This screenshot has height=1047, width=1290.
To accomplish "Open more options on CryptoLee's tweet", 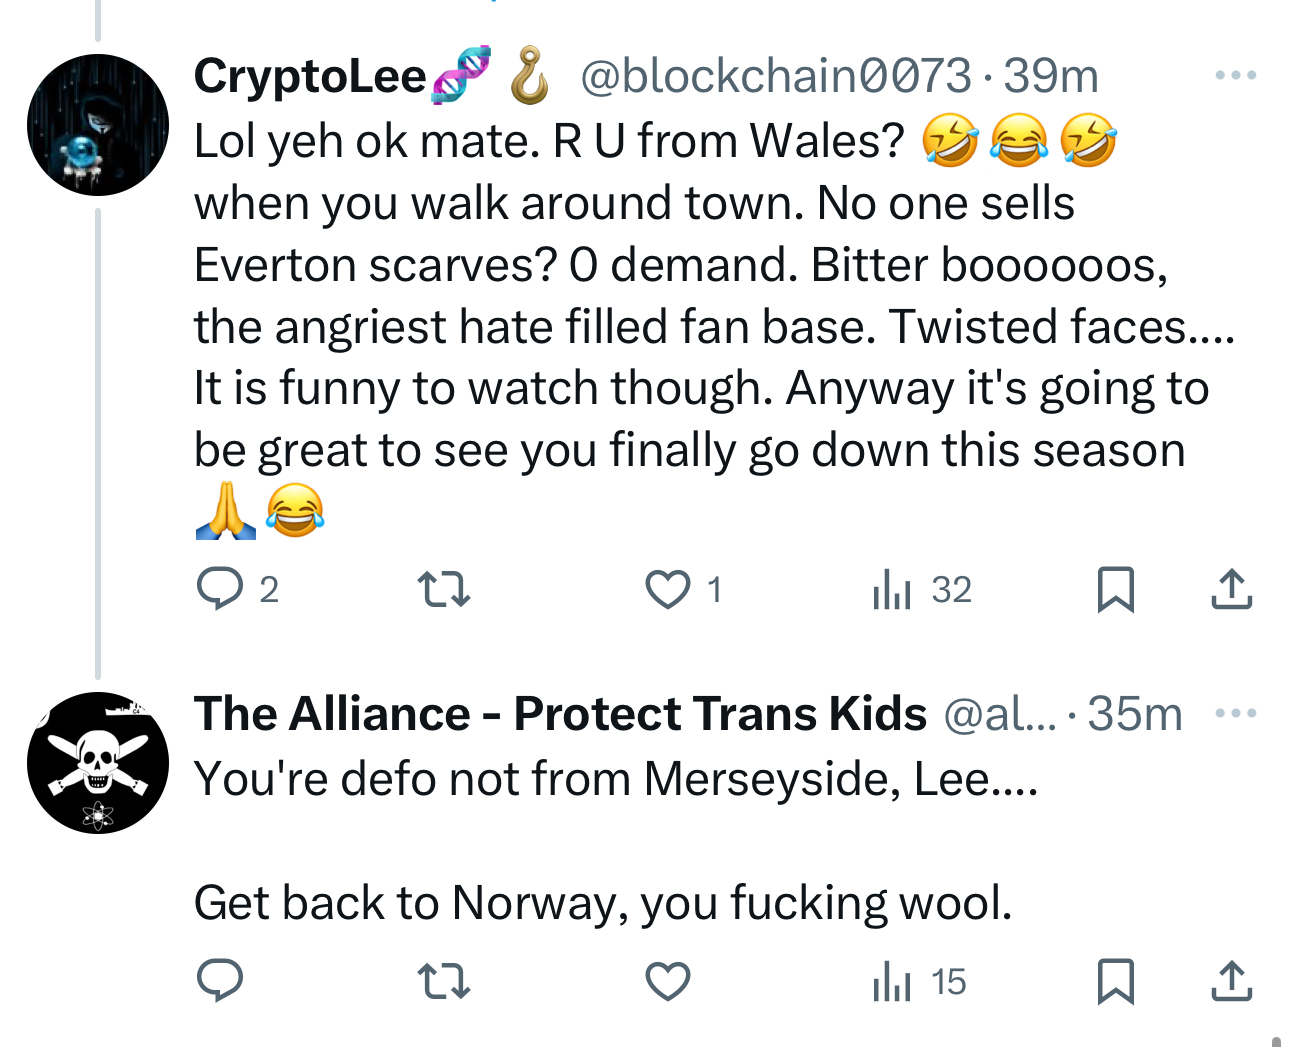I will click(x=1235, y=75).
